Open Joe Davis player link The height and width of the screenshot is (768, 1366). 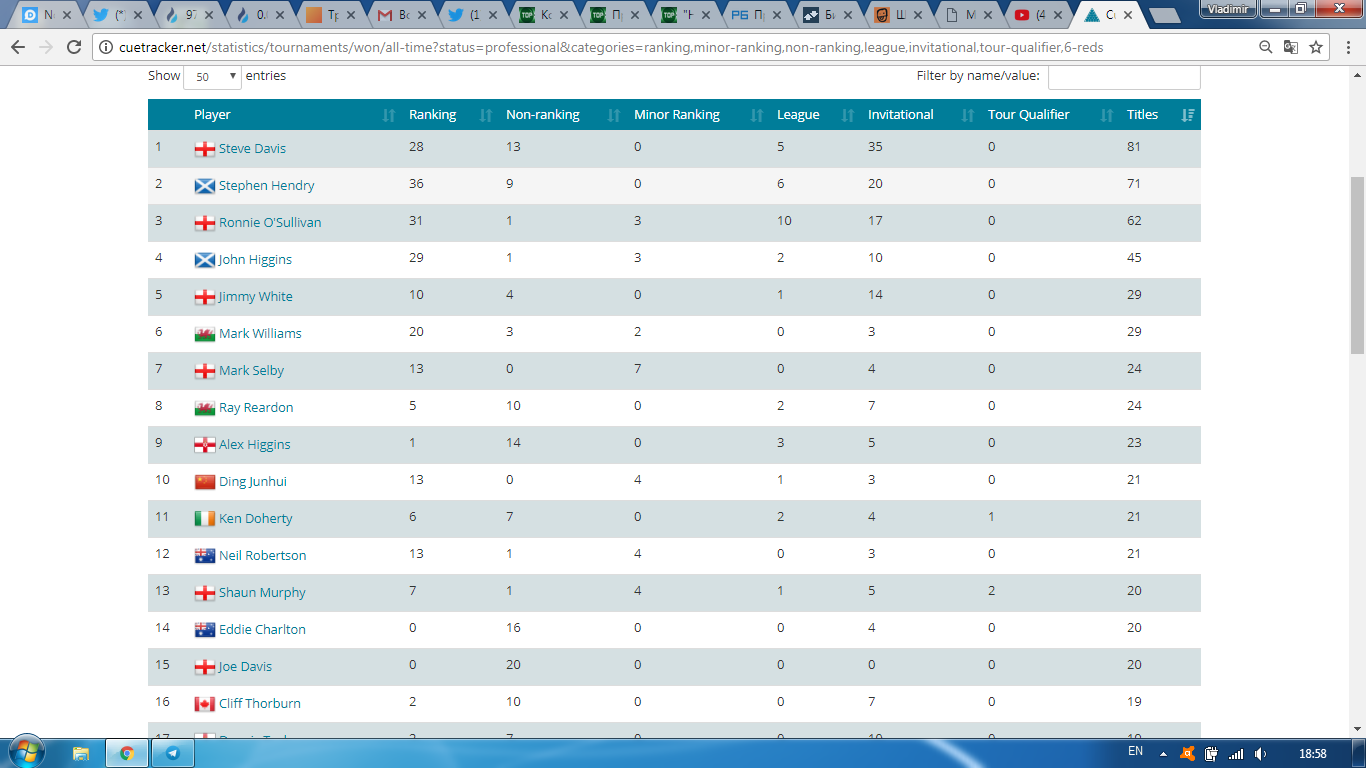(x=245, y=666)
